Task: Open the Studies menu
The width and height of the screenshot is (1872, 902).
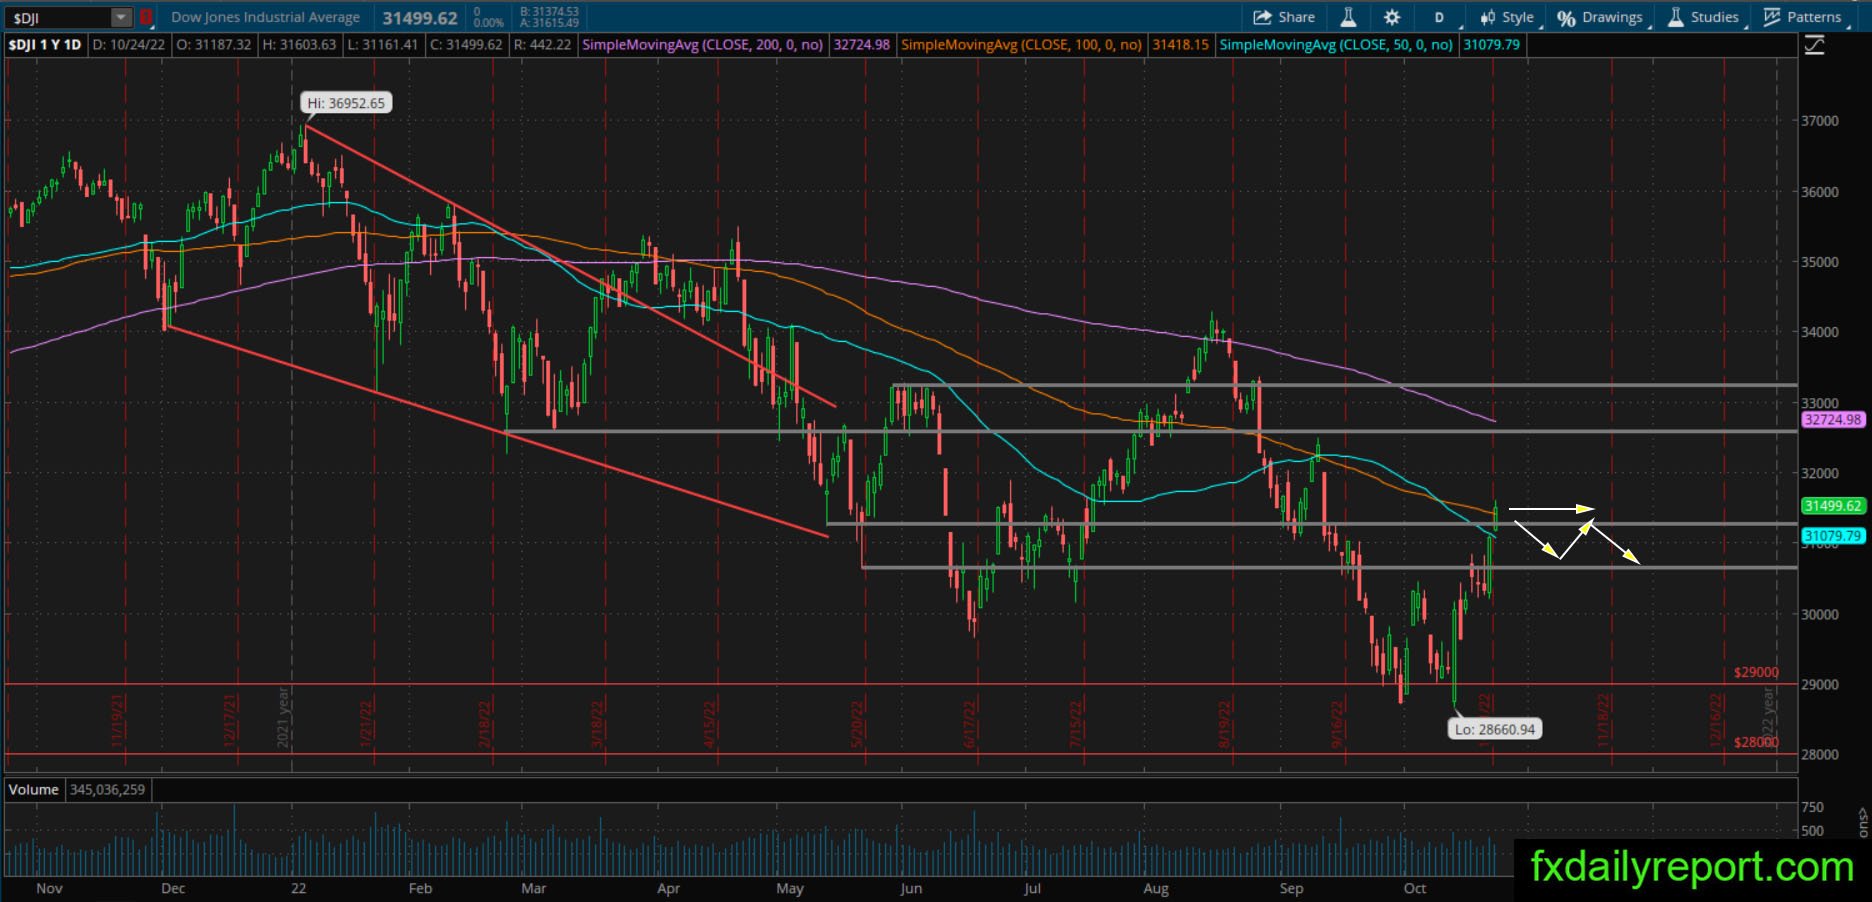Action: [1704, 17]
